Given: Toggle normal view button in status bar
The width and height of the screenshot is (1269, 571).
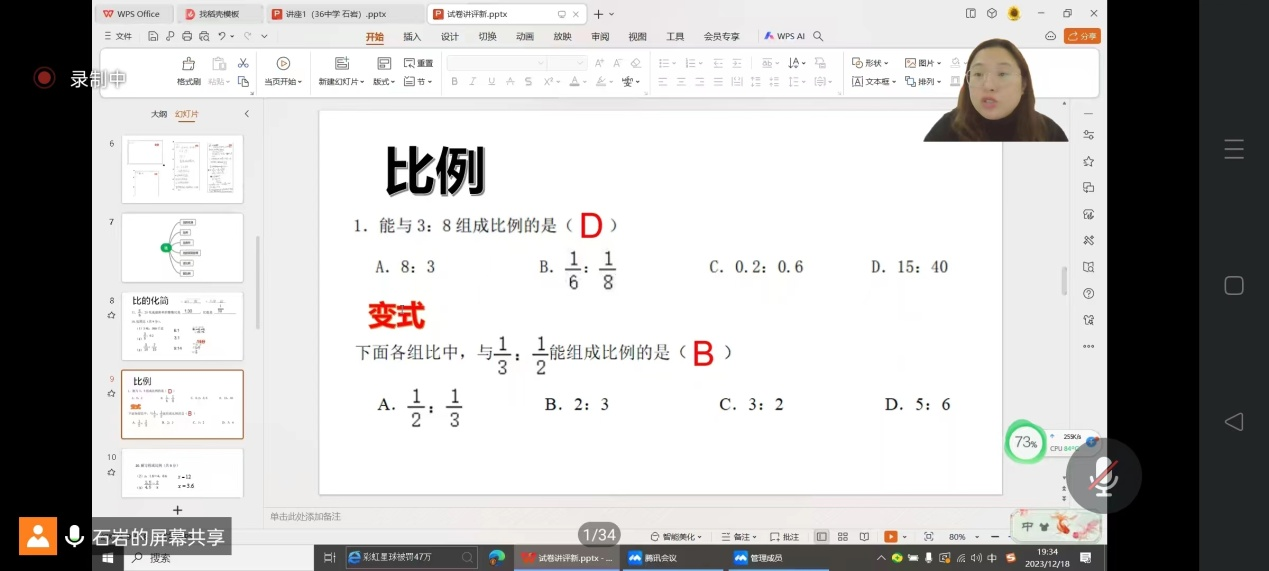Looking at the screenshot, I should [x=821, y=537].
